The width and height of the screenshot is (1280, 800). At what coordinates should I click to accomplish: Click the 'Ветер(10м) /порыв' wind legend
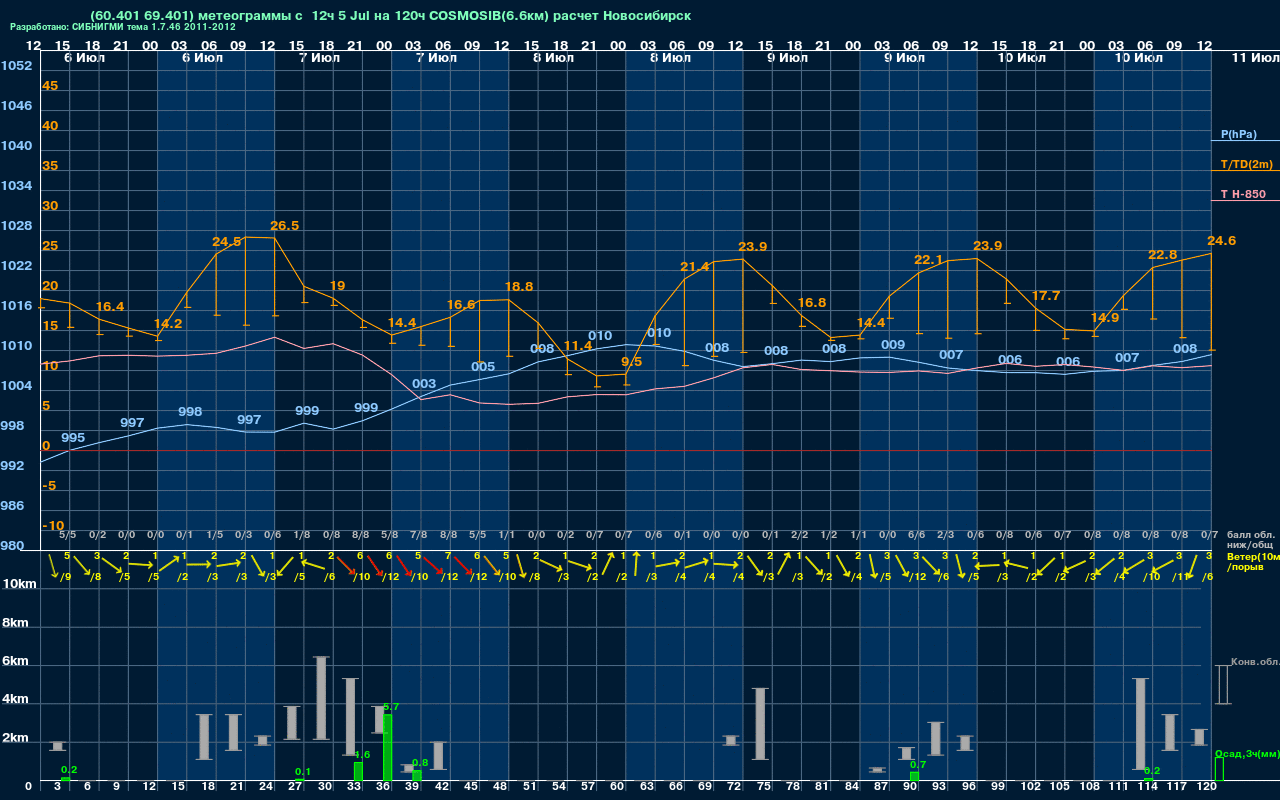(x=1252, y=562)
